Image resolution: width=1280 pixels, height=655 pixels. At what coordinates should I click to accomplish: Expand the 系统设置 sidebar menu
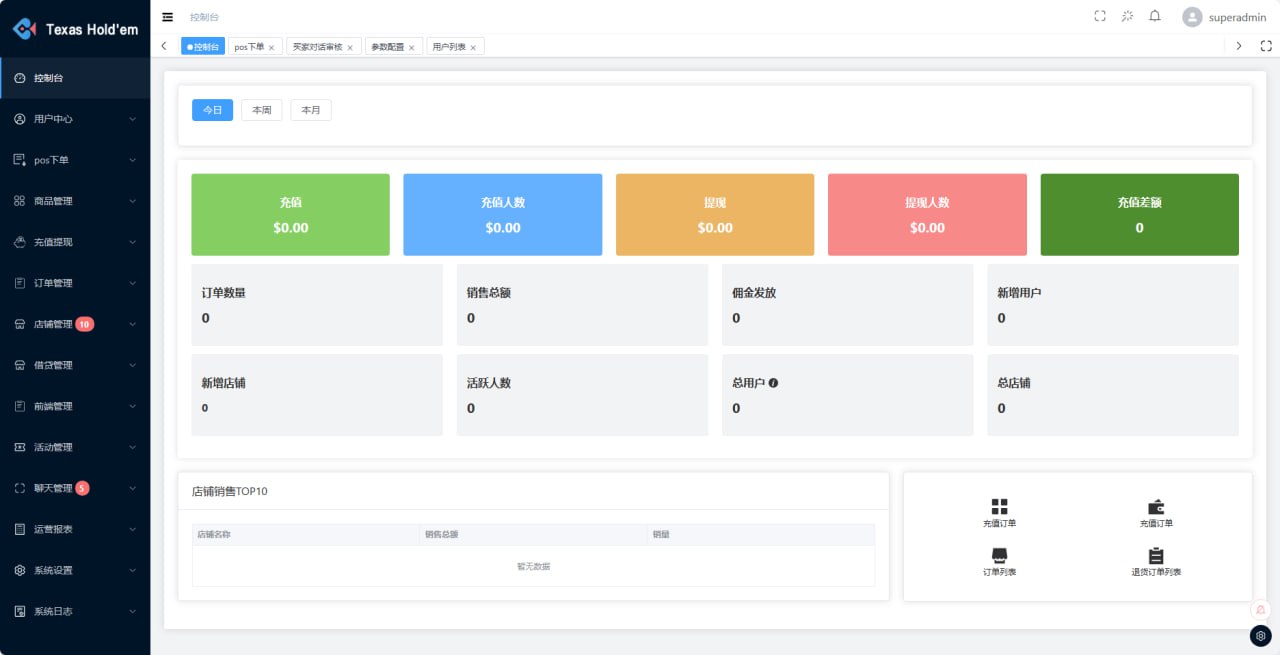tap(75, 570)
